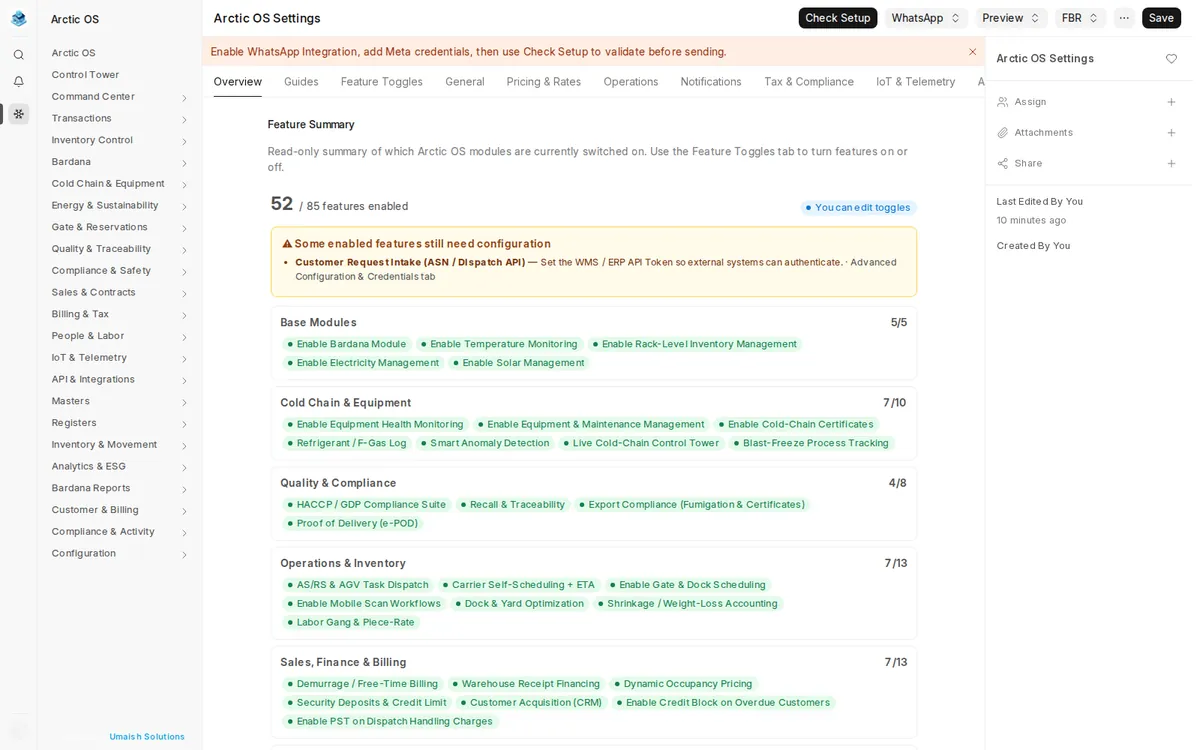Viewport: 1200px width, 750px height.
Task: Expand Compliance & Safety group
Action: [x=184, y=272]
